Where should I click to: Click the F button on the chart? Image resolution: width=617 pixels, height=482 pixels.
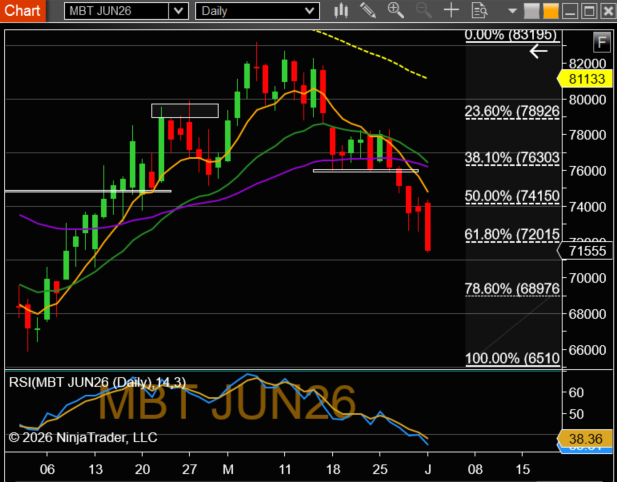[601, 42]
